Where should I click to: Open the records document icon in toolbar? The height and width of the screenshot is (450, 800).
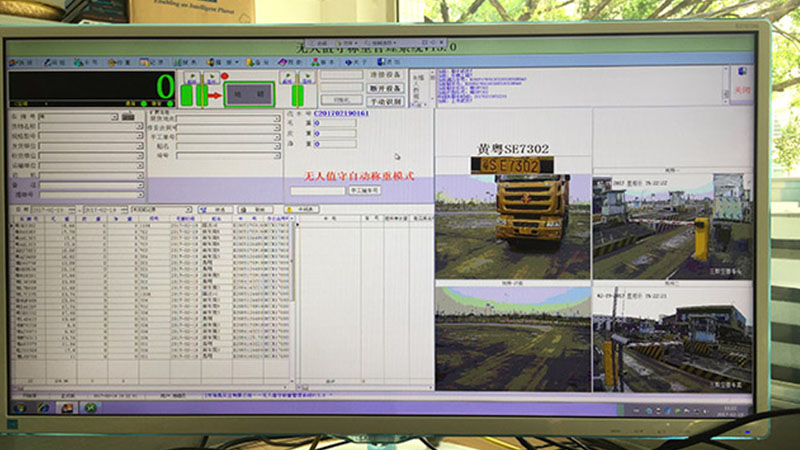(x=144, y=62)
